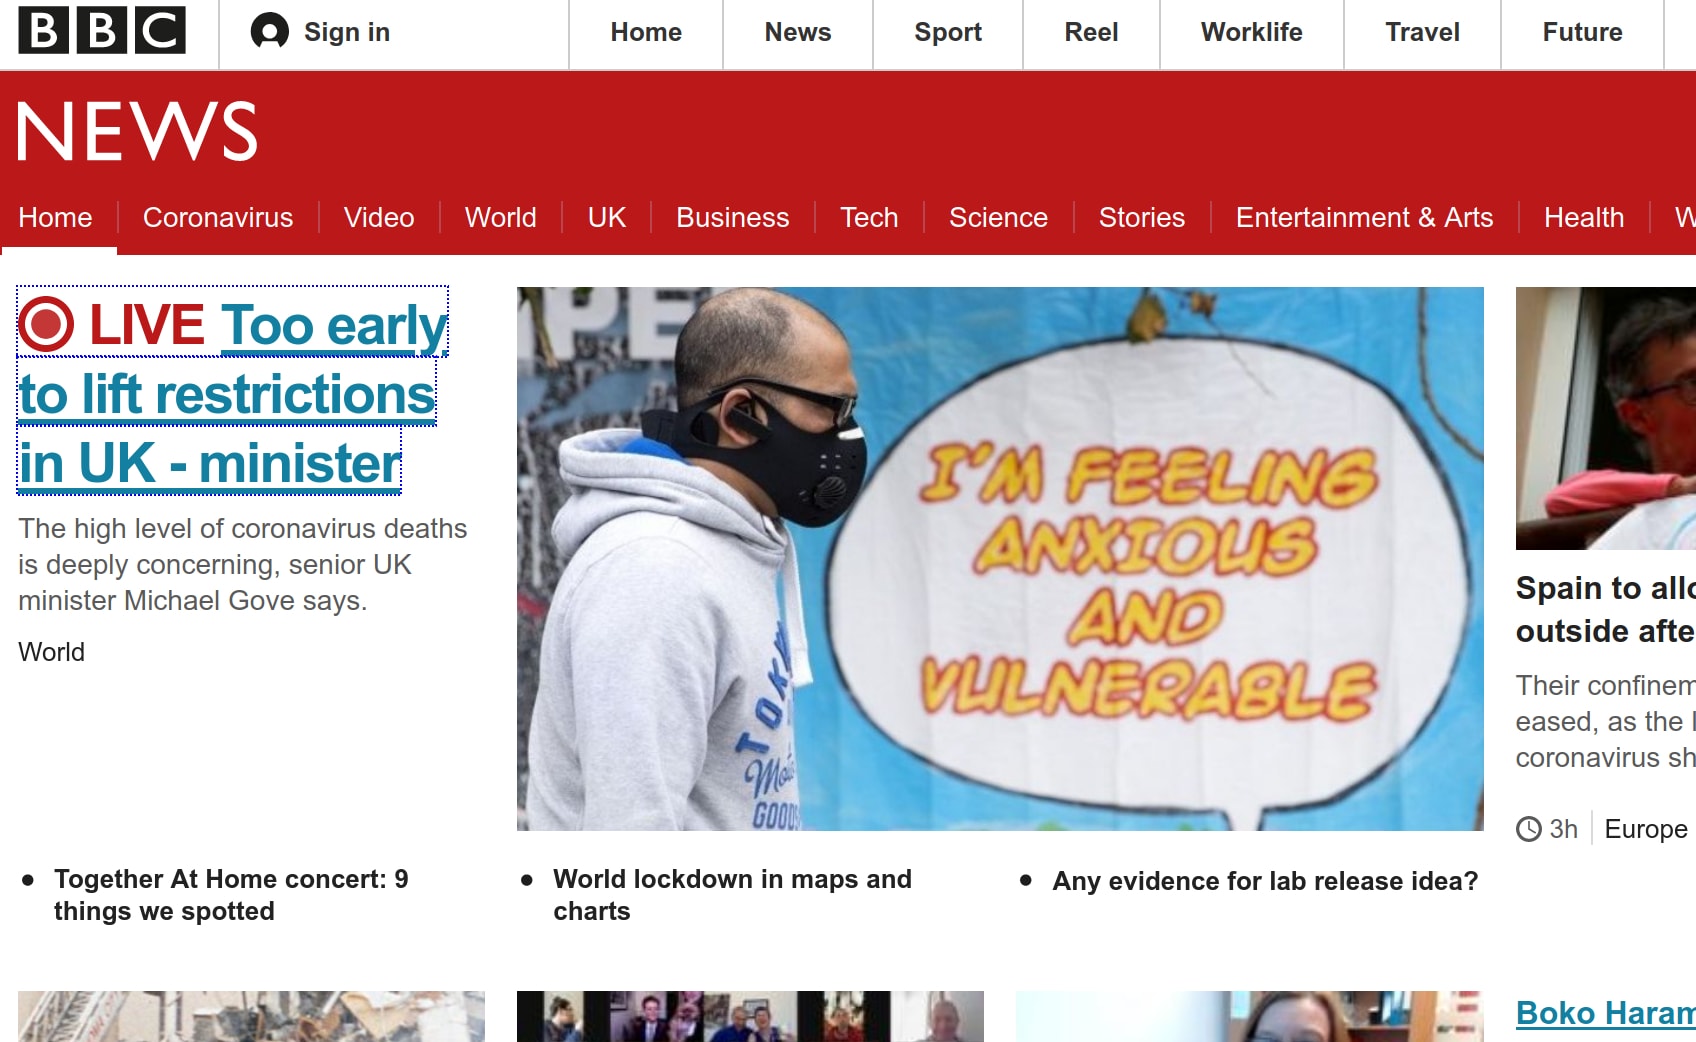Open News in top BBC bar
This screenshot has height=1042, width=1696.
798,32
